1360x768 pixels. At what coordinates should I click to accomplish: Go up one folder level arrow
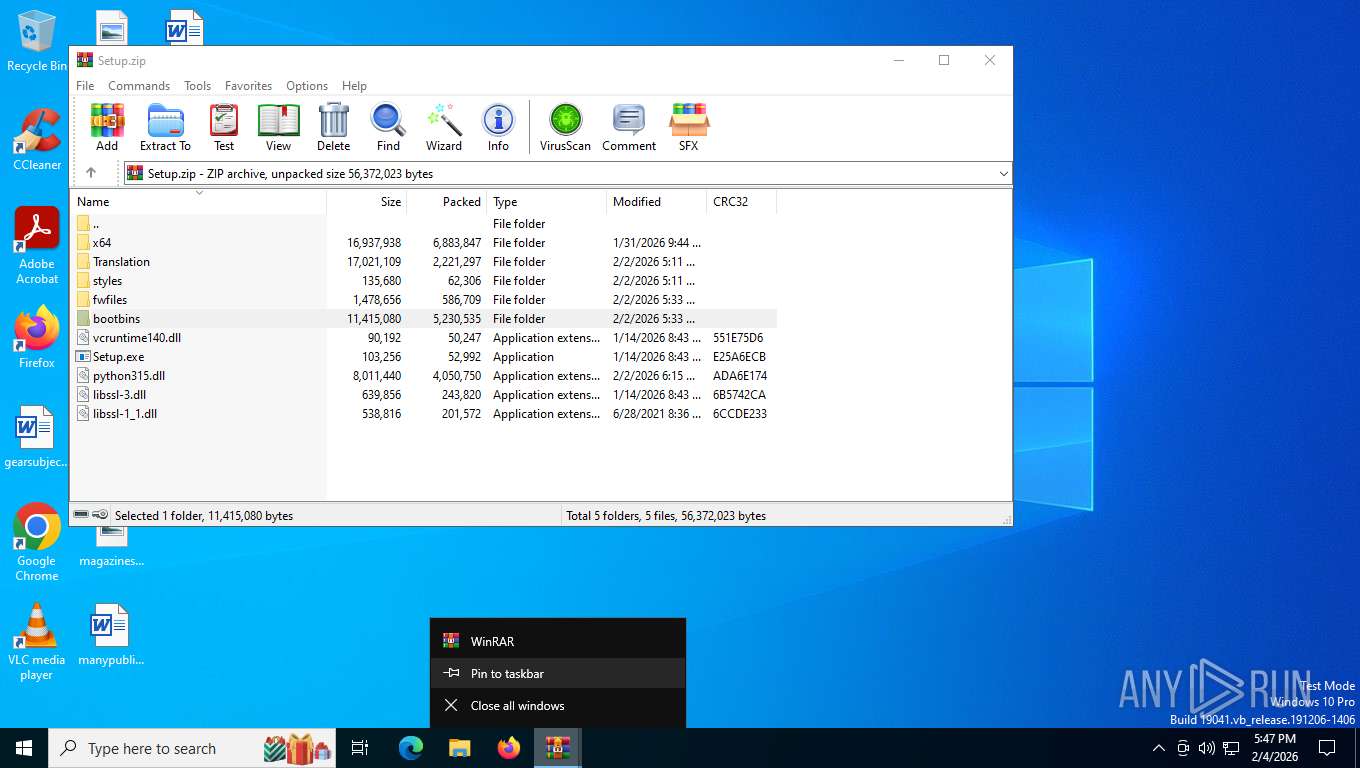91,173
